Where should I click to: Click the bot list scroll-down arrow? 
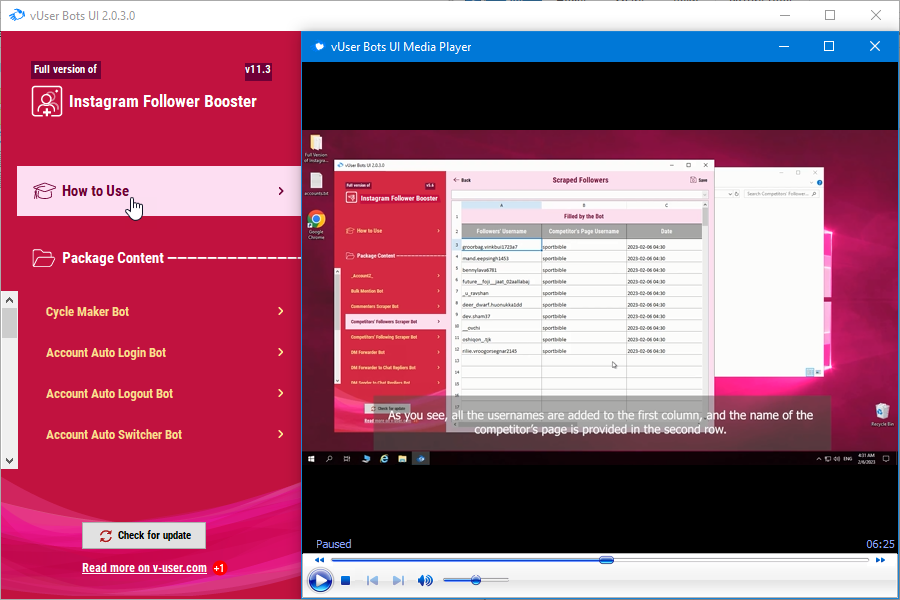tap(9, 460)
